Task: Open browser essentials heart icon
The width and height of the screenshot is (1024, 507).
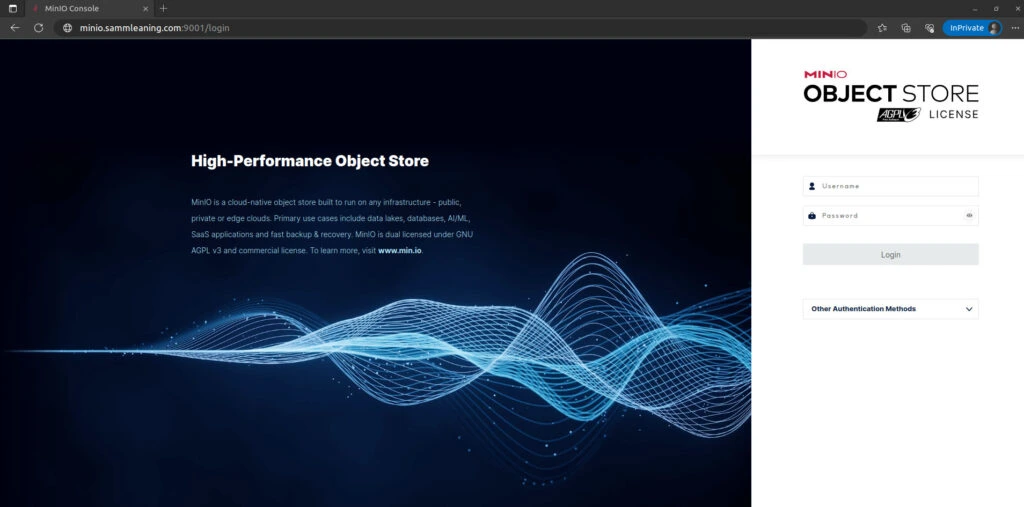Action: point(929,28)
